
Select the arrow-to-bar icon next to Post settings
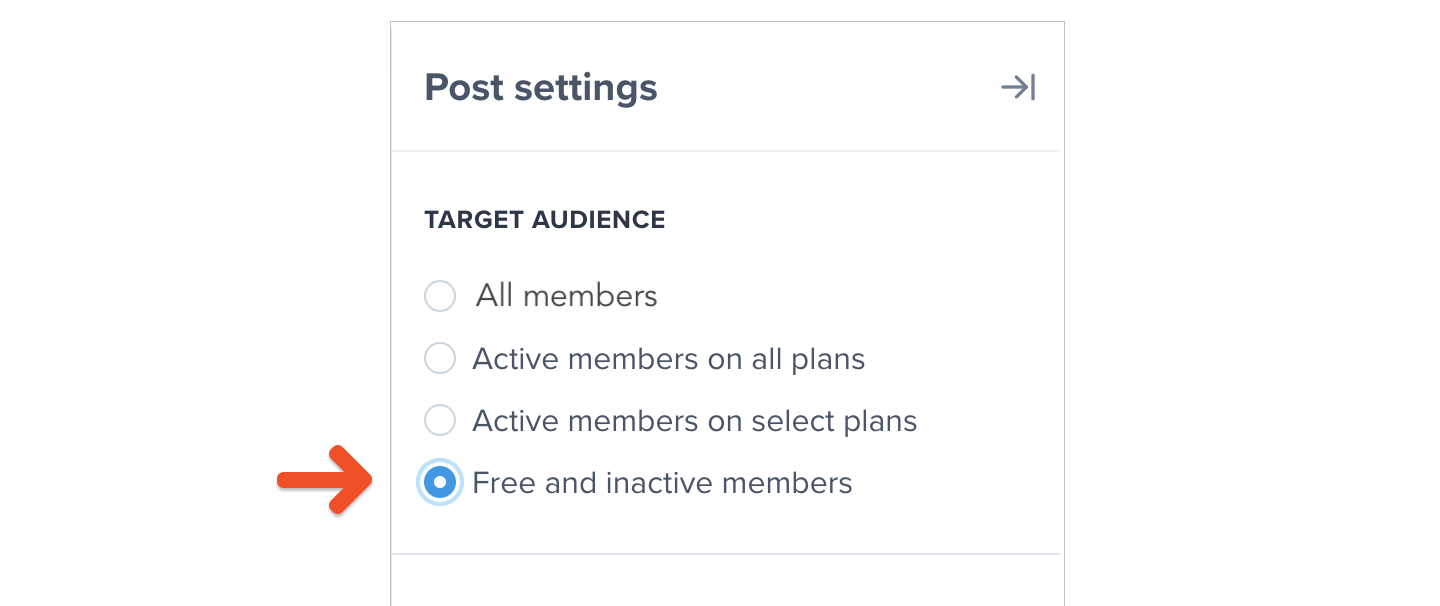[1017, 87]
